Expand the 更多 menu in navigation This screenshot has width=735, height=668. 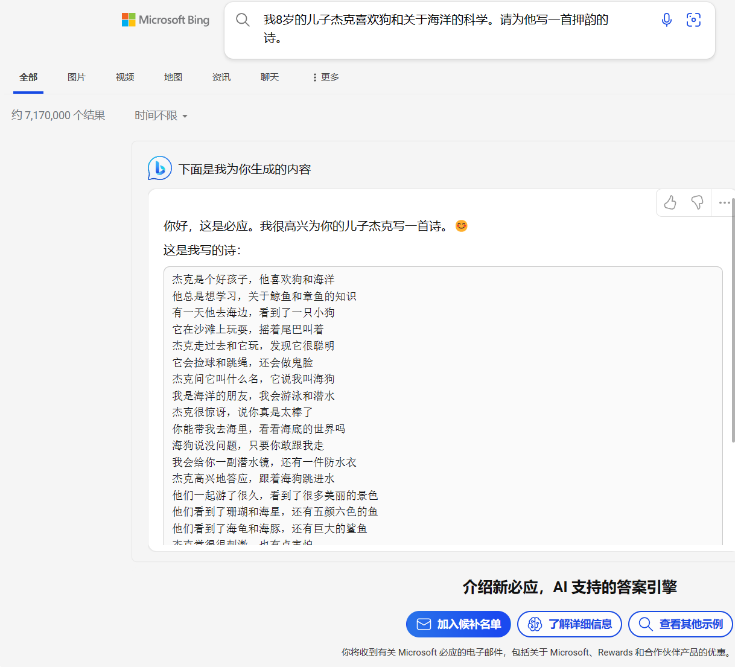tap(326, 77)
